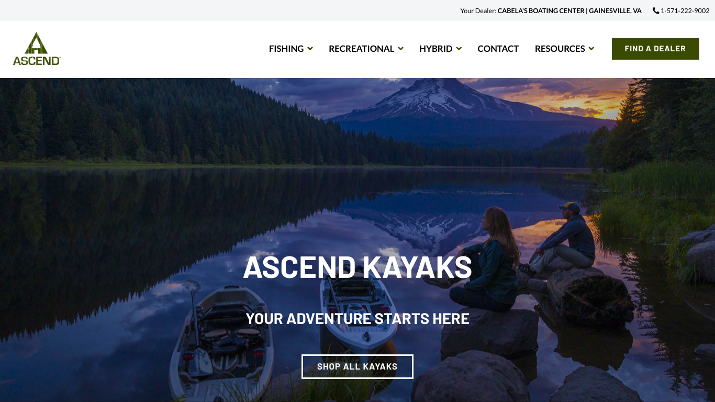Screen dimensions: 715x402
Task: Click the Ascend logo icon
Action: 36,43
